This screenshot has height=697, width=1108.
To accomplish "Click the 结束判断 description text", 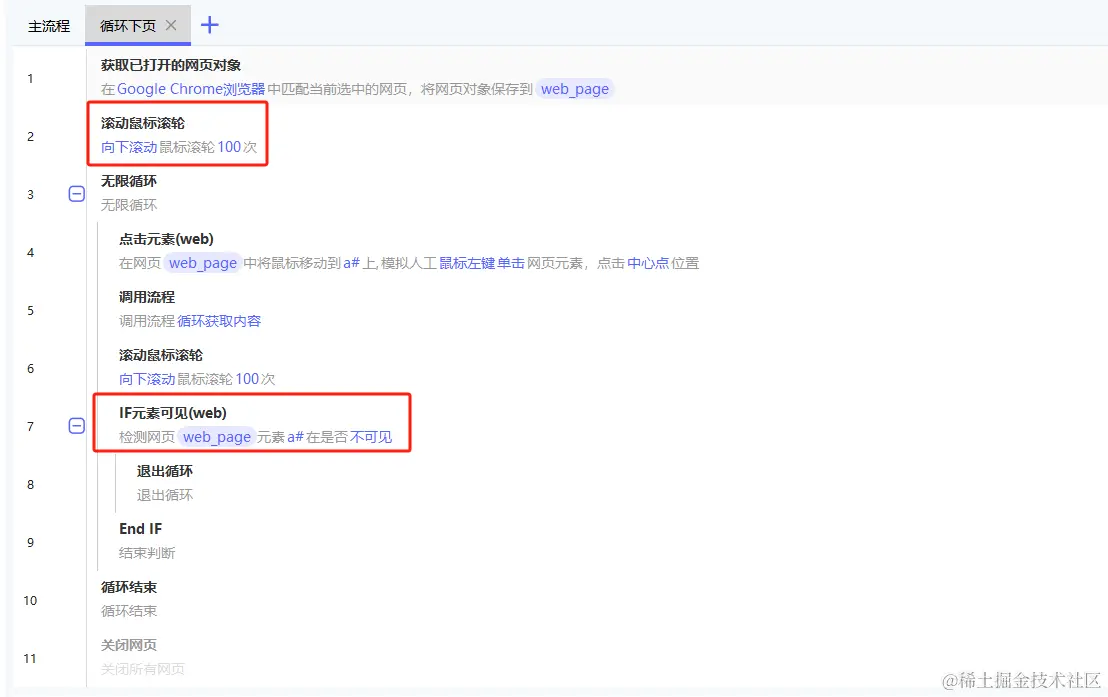I will coord(147,553).
